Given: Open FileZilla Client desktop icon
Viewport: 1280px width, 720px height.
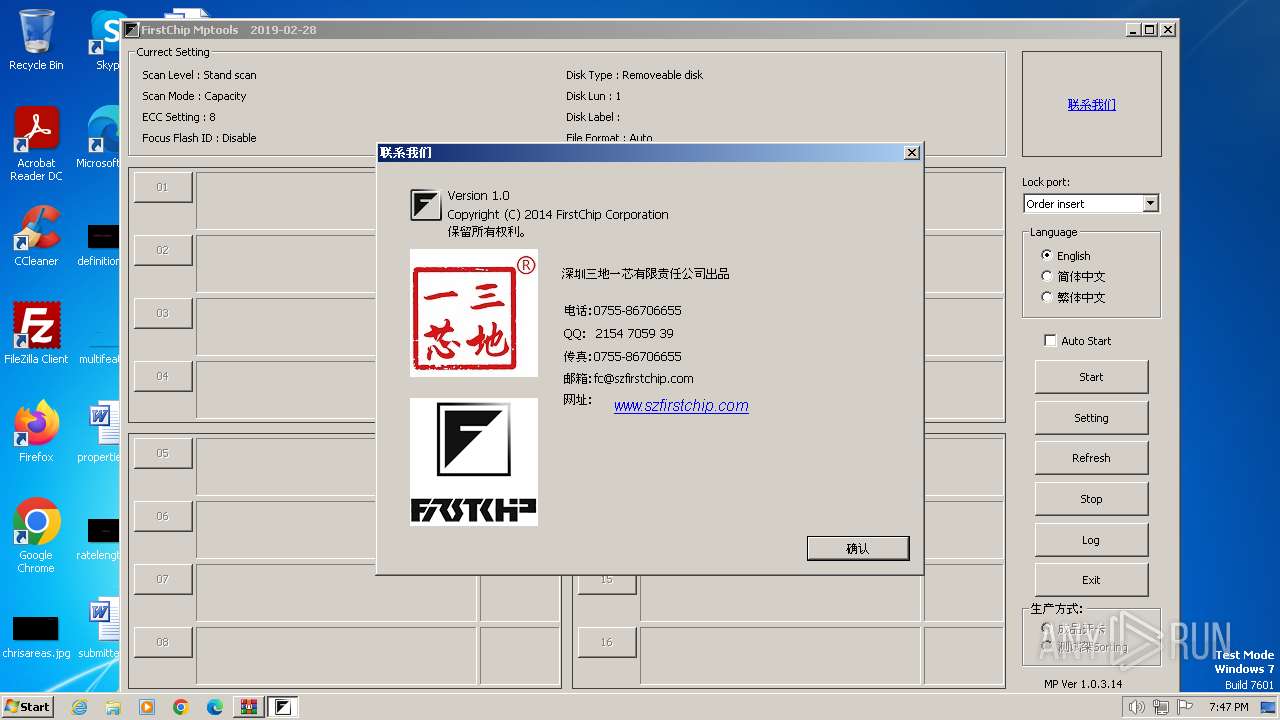Looking at the screenshot, I should point(36,333).
